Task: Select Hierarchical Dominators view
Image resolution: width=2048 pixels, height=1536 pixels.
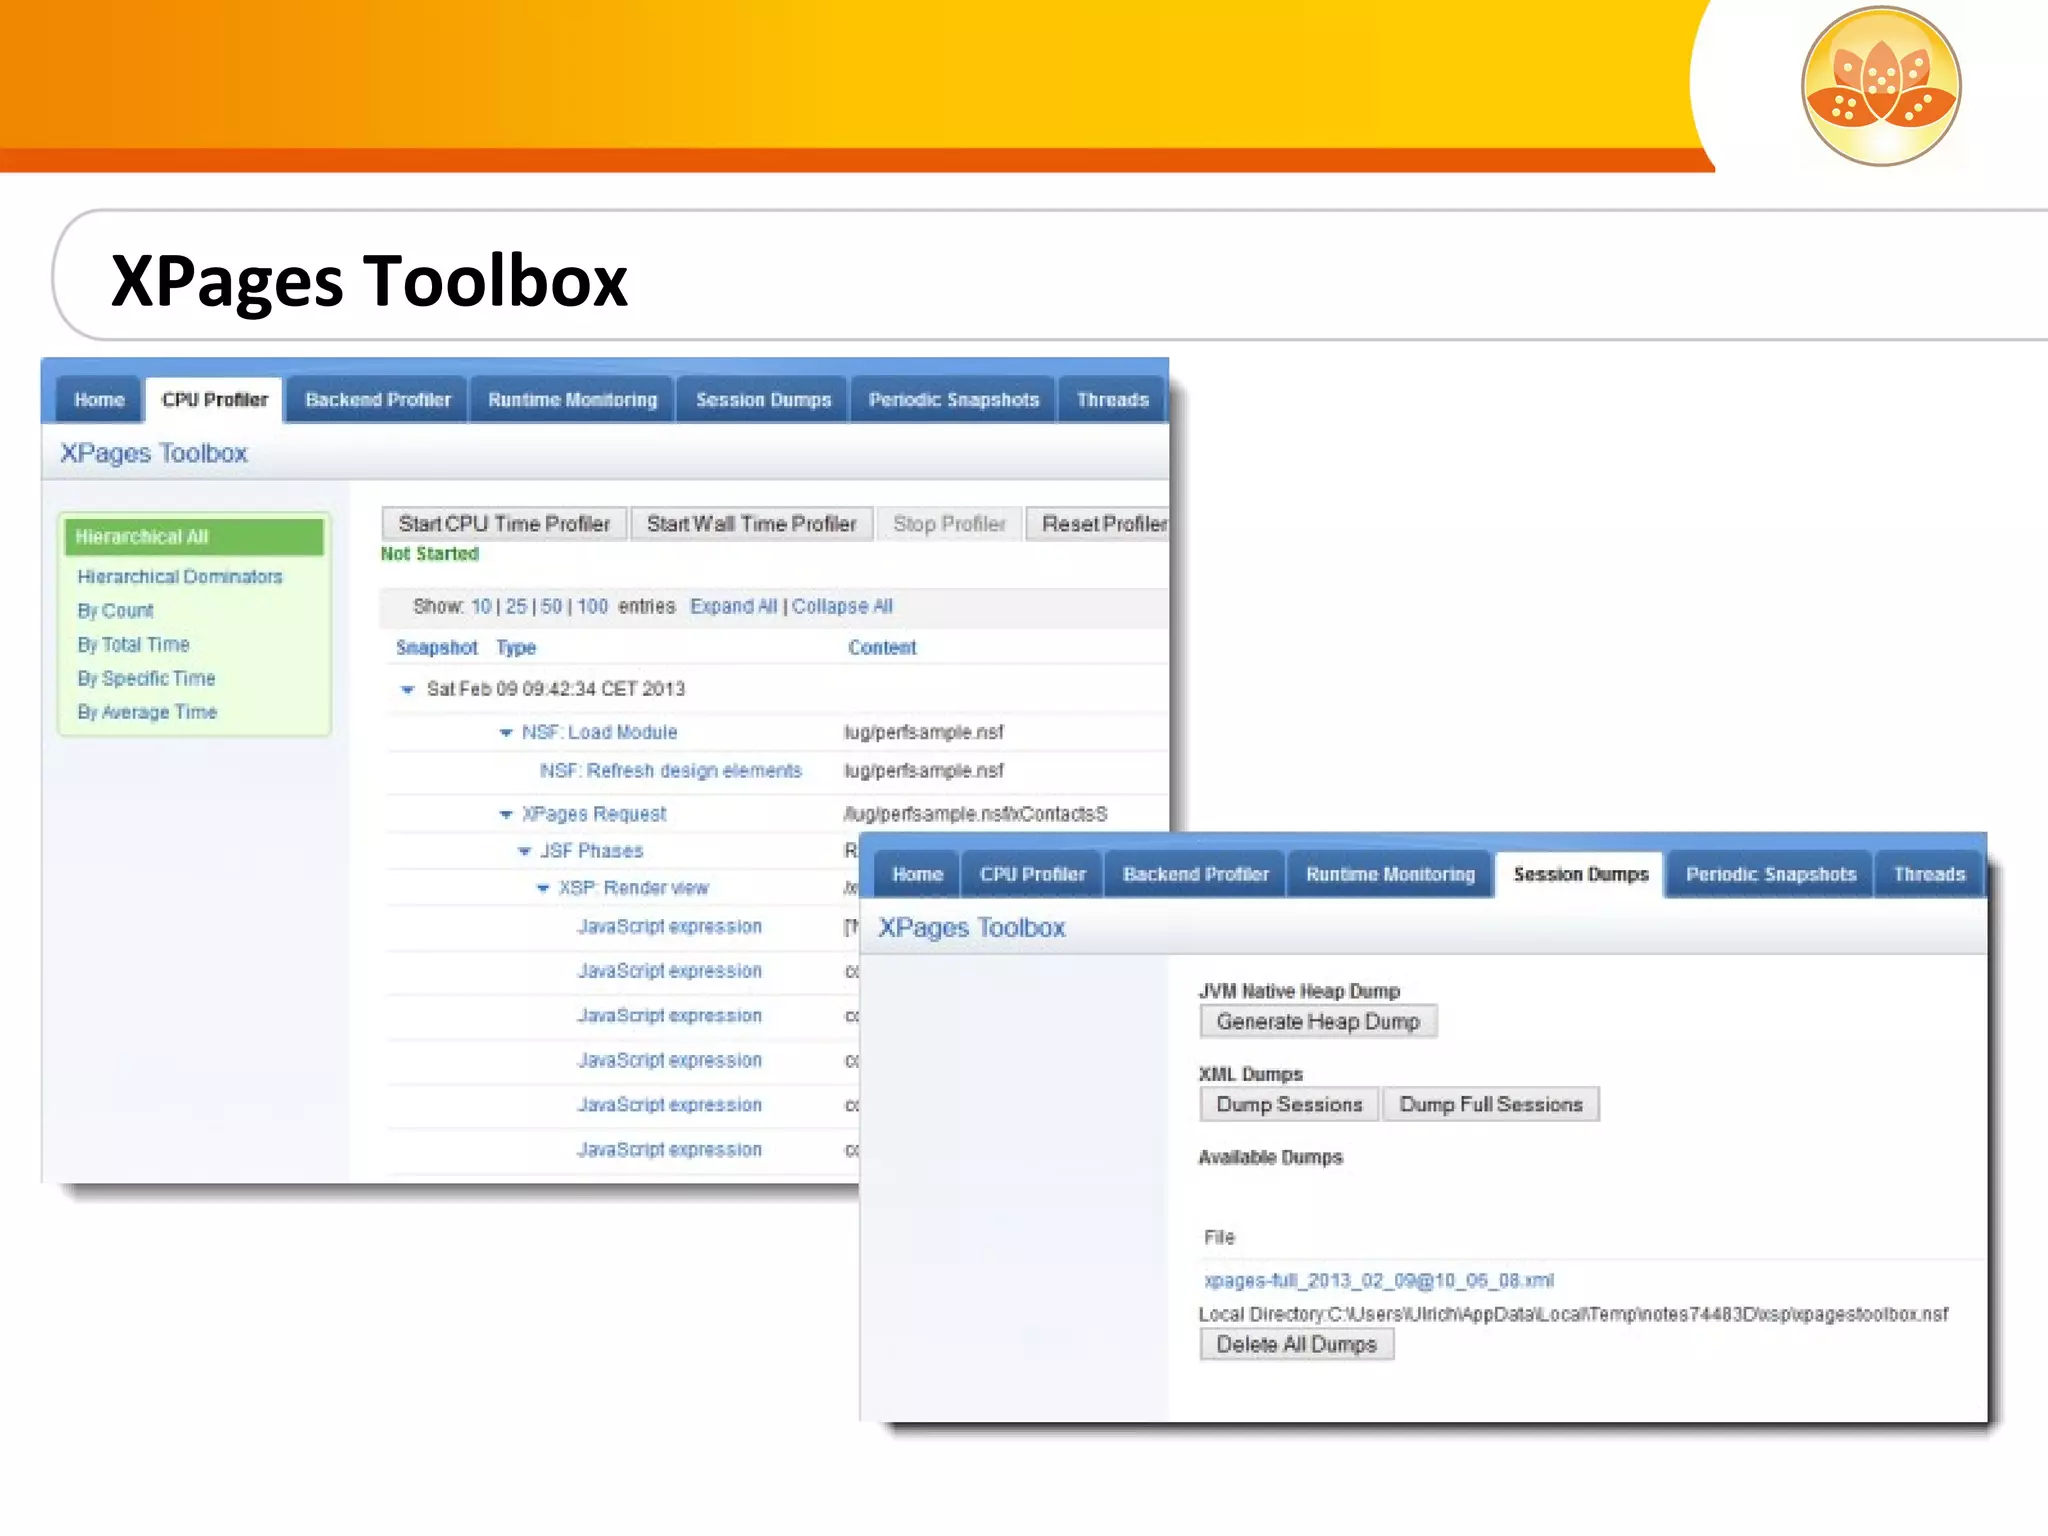Action: coord(180,577)
